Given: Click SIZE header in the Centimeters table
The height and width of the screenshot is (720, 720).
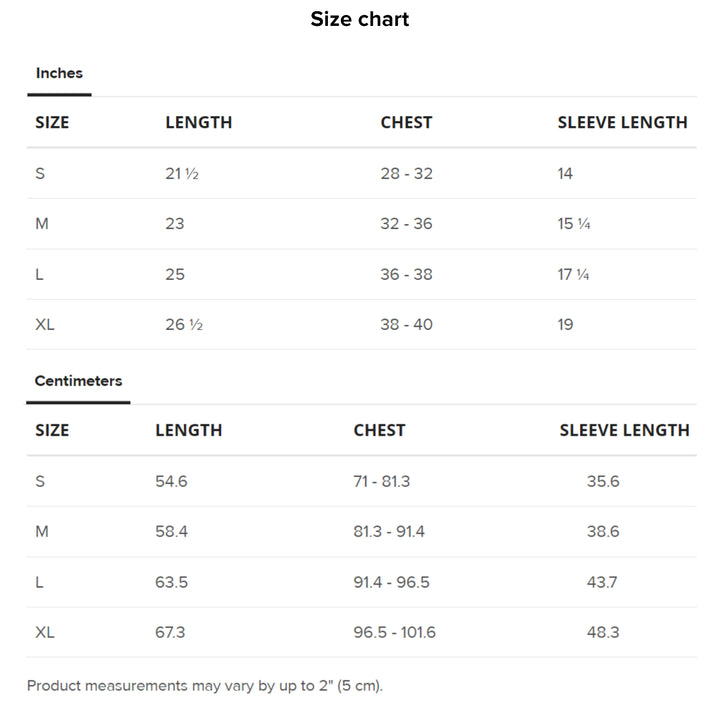Looking at the screenshot, I should [x=52, y=430].
